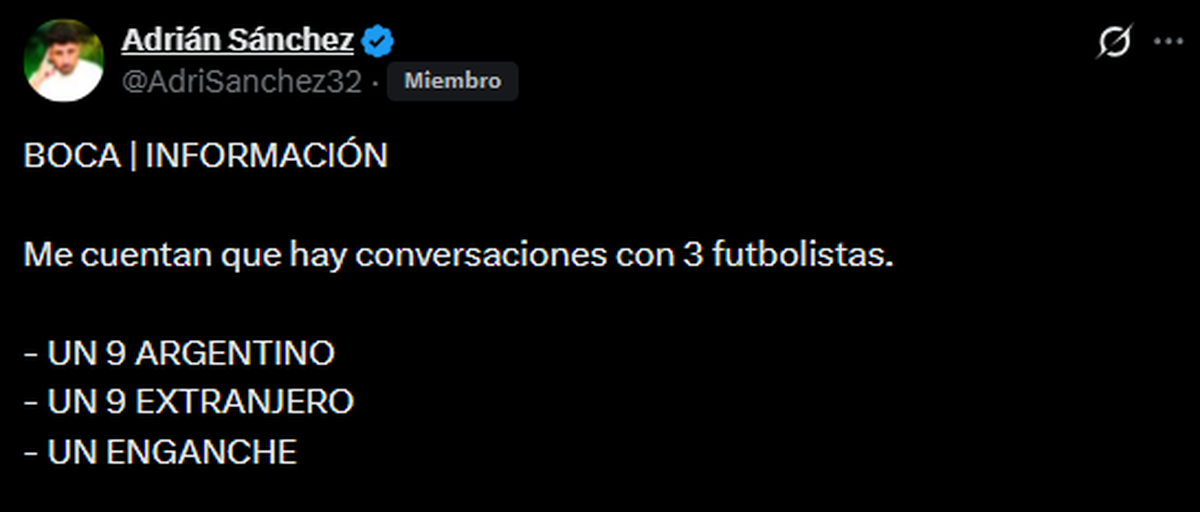Image resolution: width=1200 pixels, height=512 pixels.
Task: Click the @AdriSanchez32 handle
Action: click(241, 82)
